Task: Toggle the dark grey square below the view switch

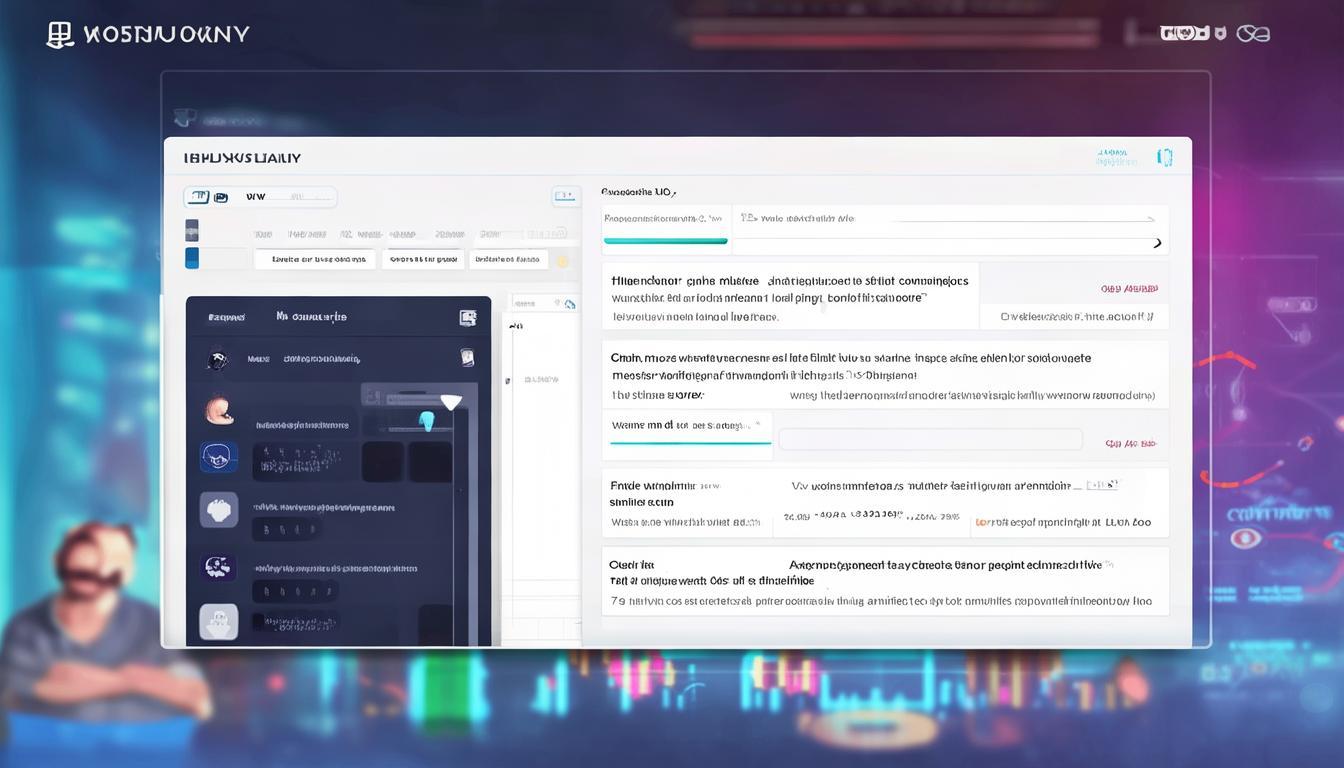Action: [192, 230]
